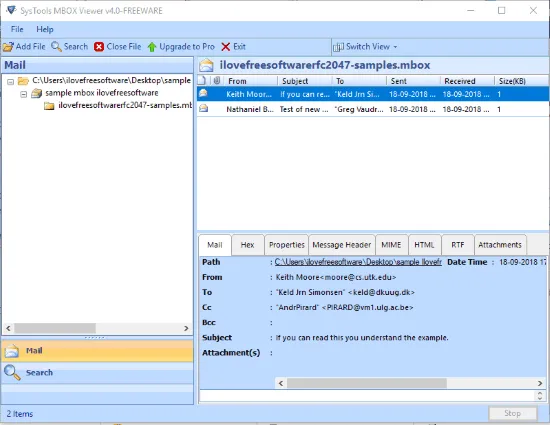550x425 pixels.
Task: Click the '2 Items' status text
Action: [x=20, y=414]
